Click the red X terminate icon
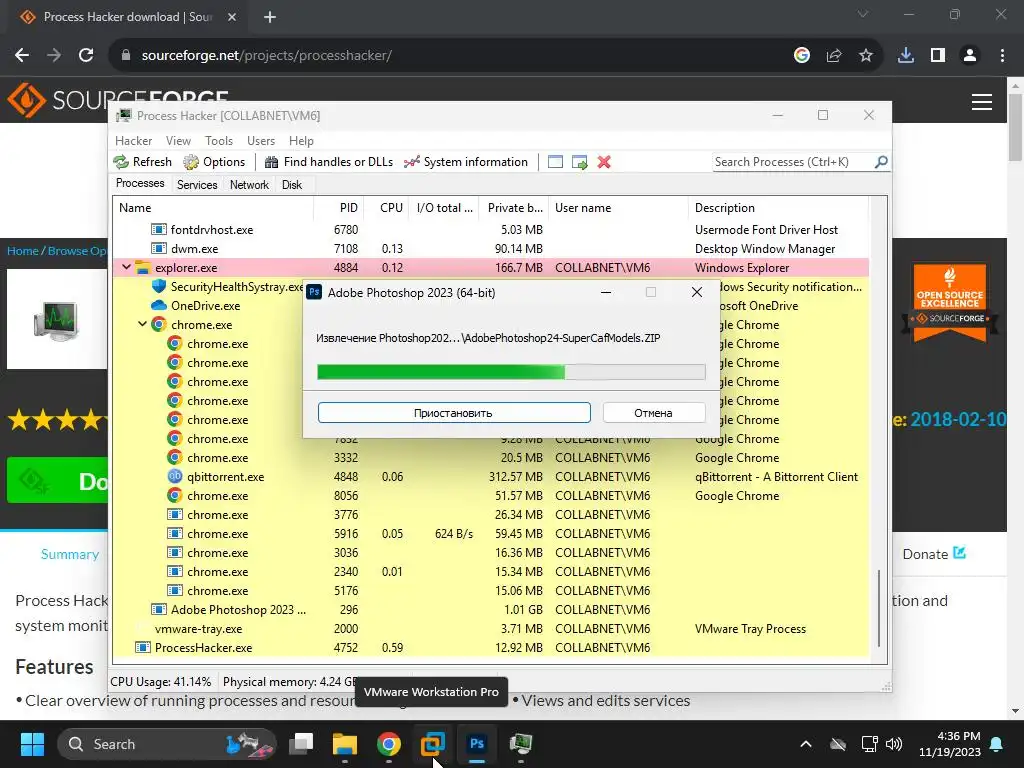Viewport: 1024px width, 768px height. pyautogui.click(x=604, y=162)
